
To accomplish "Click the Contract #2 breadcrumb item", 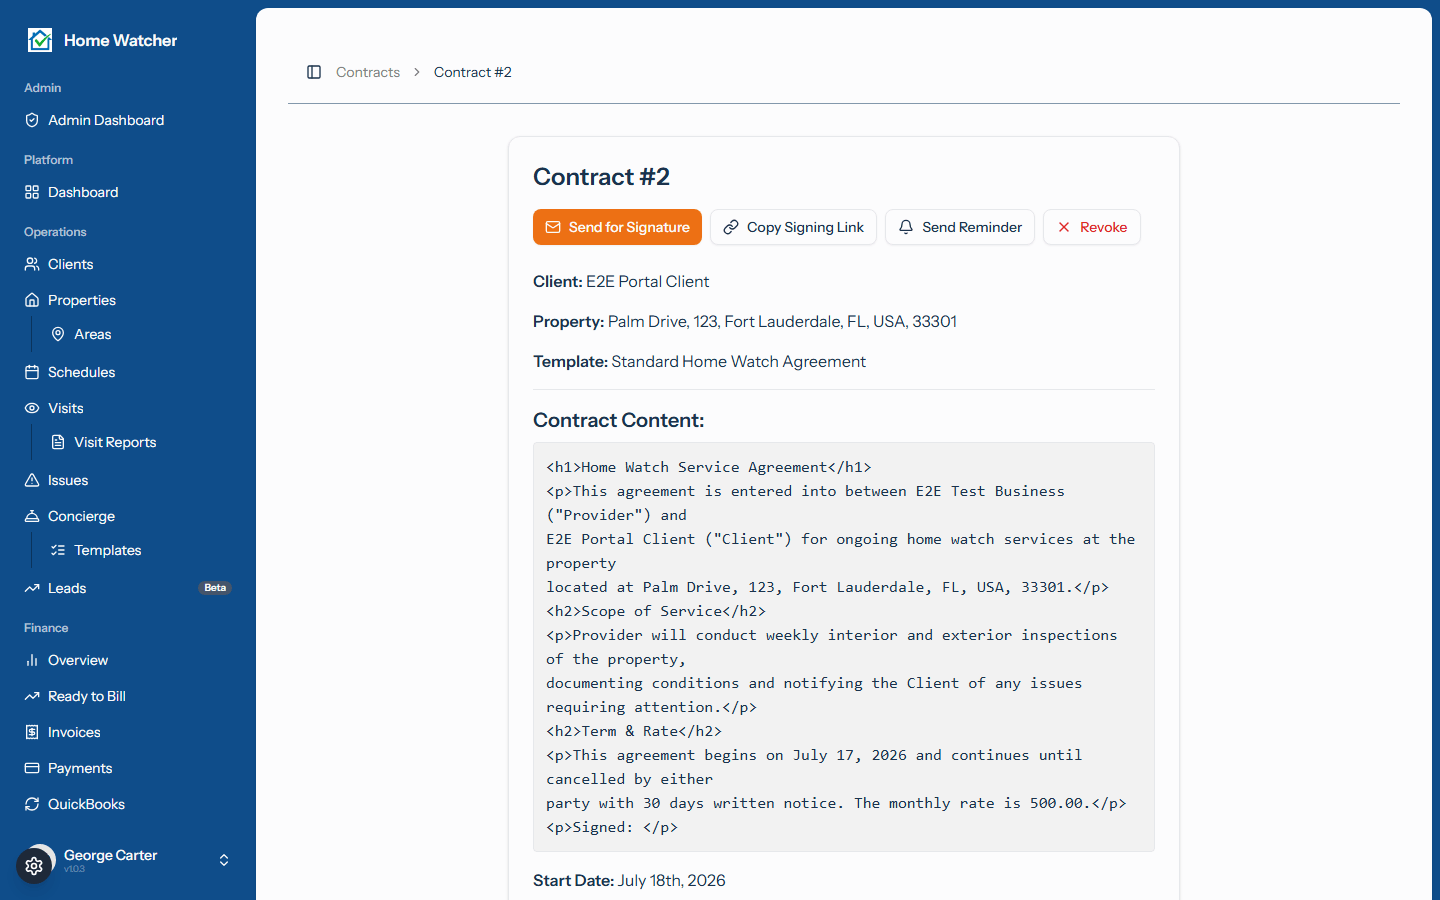I will click(473, 72).
